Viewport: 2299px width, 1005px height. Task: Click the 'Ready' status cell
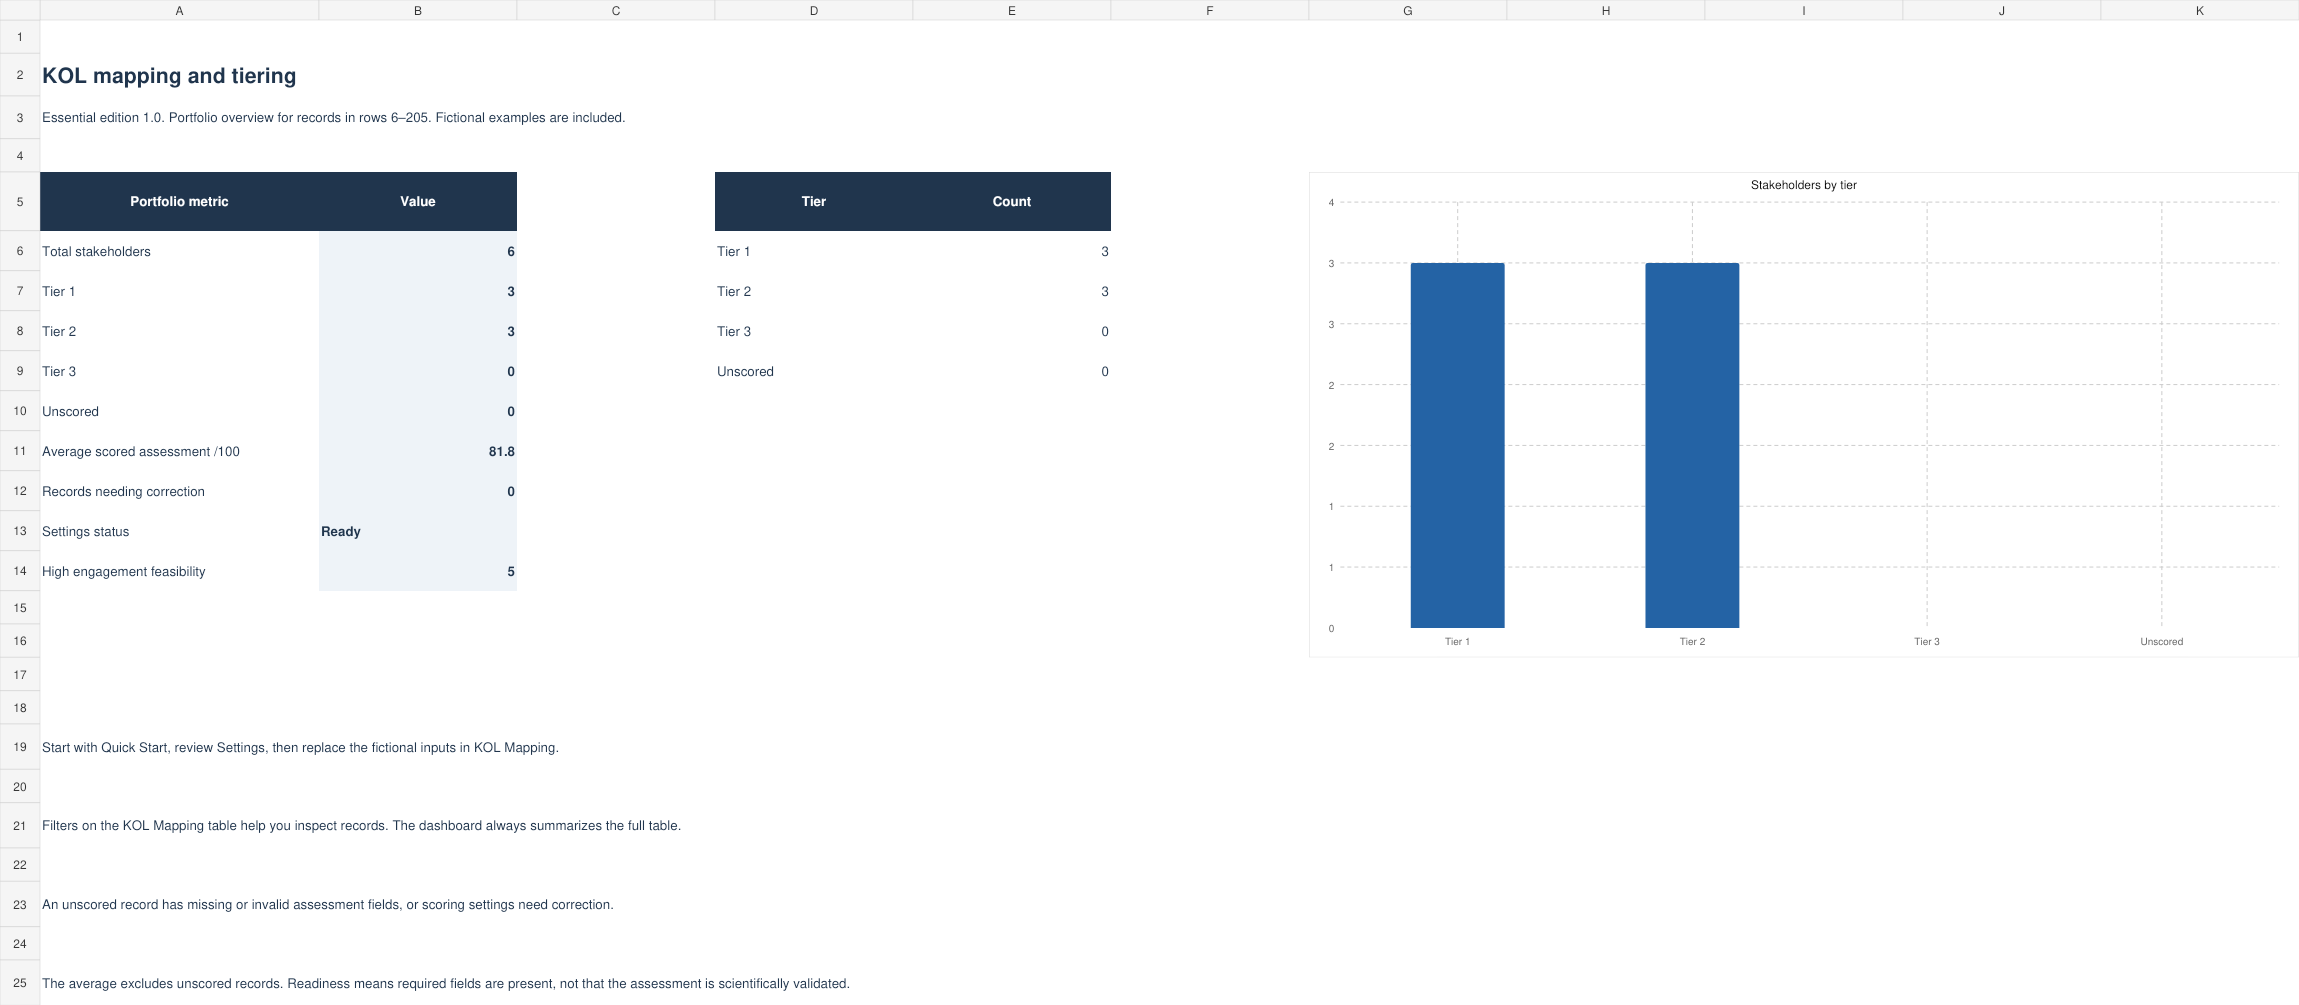418,531
